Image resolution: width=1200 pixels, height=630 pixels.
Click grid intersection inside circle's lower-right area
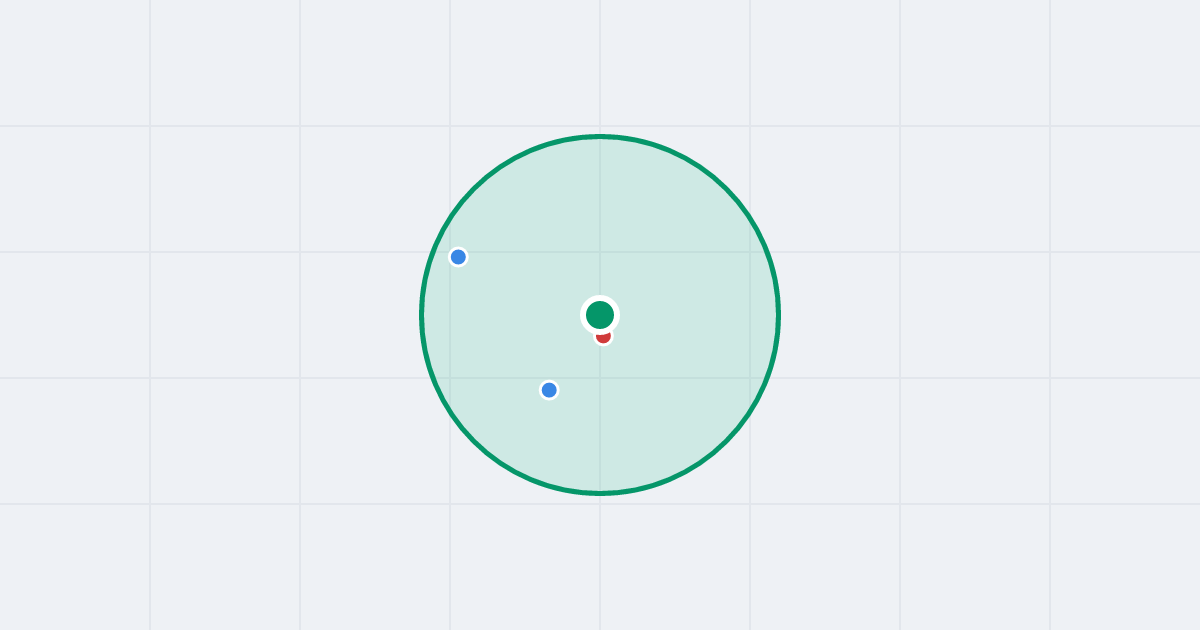click(x=750, y=378)
